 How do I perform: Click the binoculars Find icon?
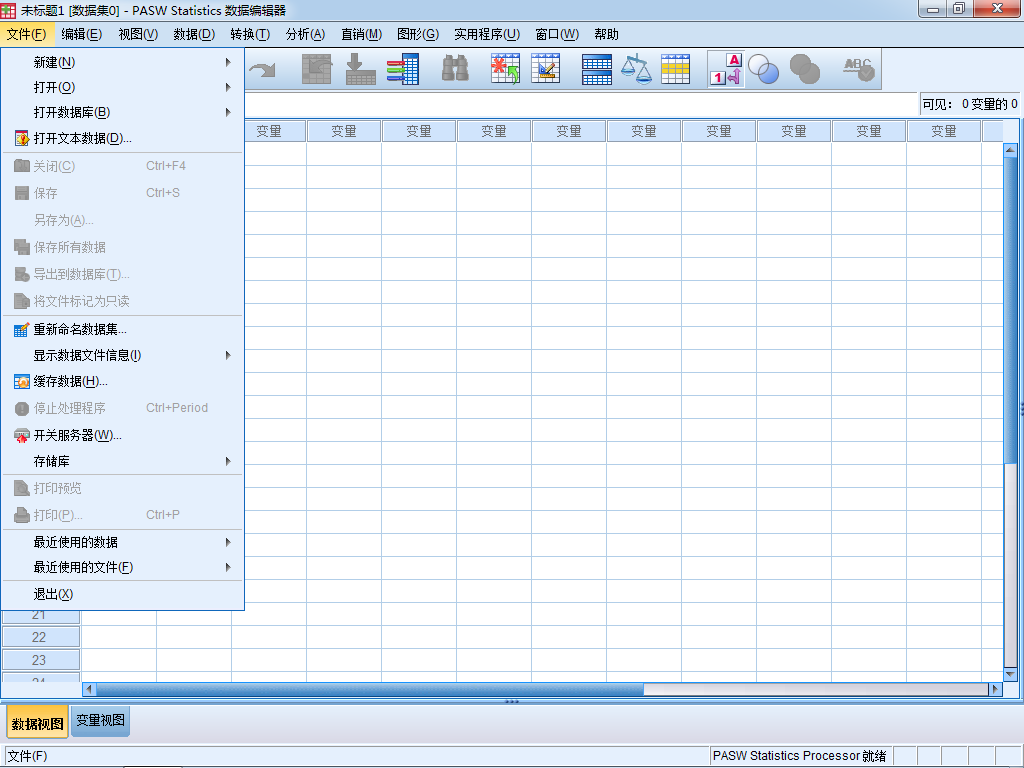tap(455, 69)
